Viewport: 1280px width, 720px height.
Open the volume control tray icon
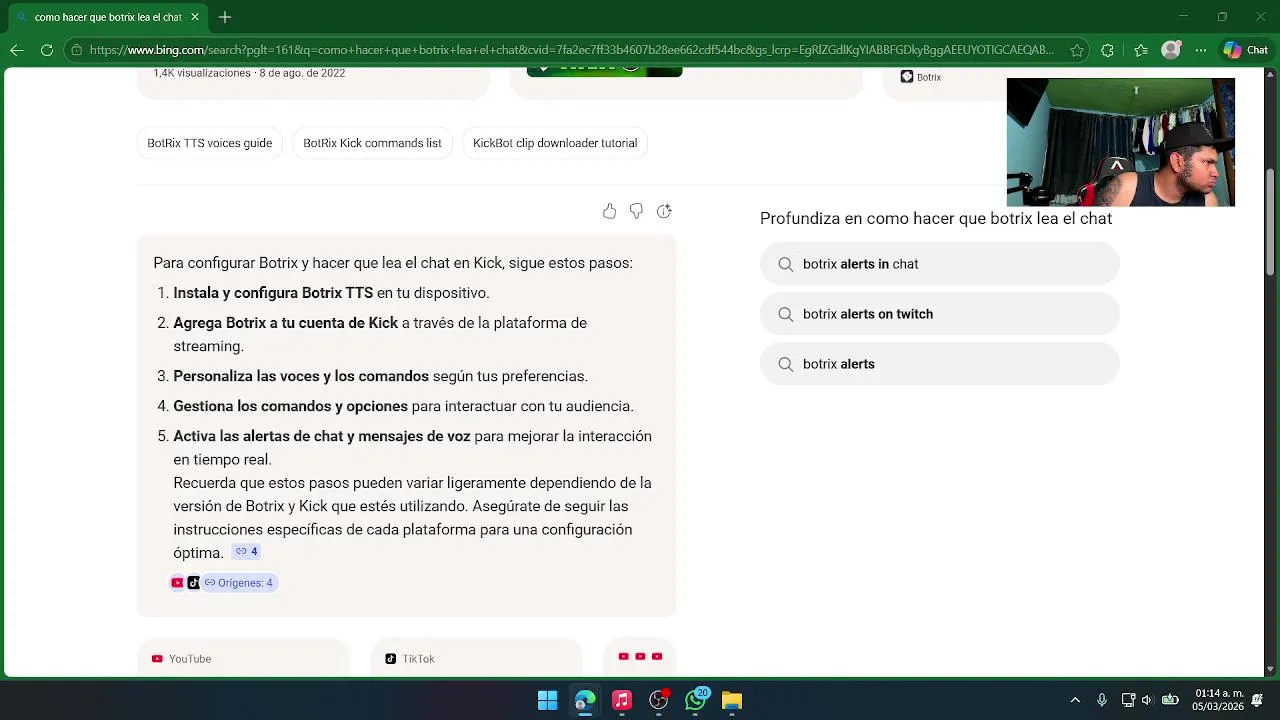click(x=1148, y=700)
